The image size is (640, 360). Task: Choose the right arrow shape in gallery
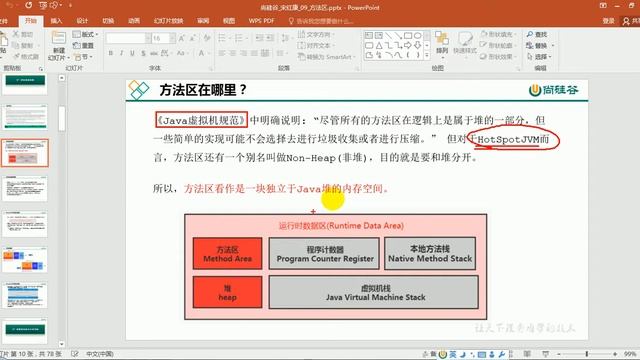407,45
